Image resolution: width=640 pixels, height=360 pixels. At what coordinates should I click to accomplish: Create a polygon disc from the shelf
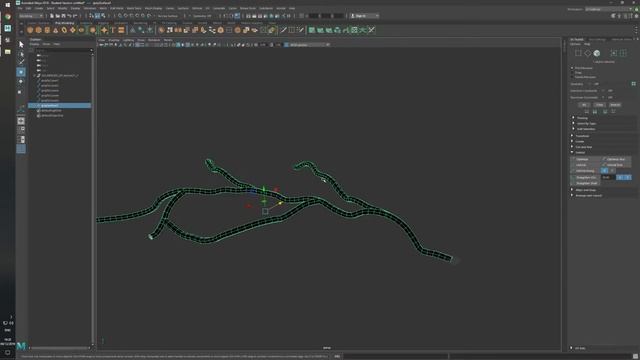pyautogui.click(x=81, y=30)
